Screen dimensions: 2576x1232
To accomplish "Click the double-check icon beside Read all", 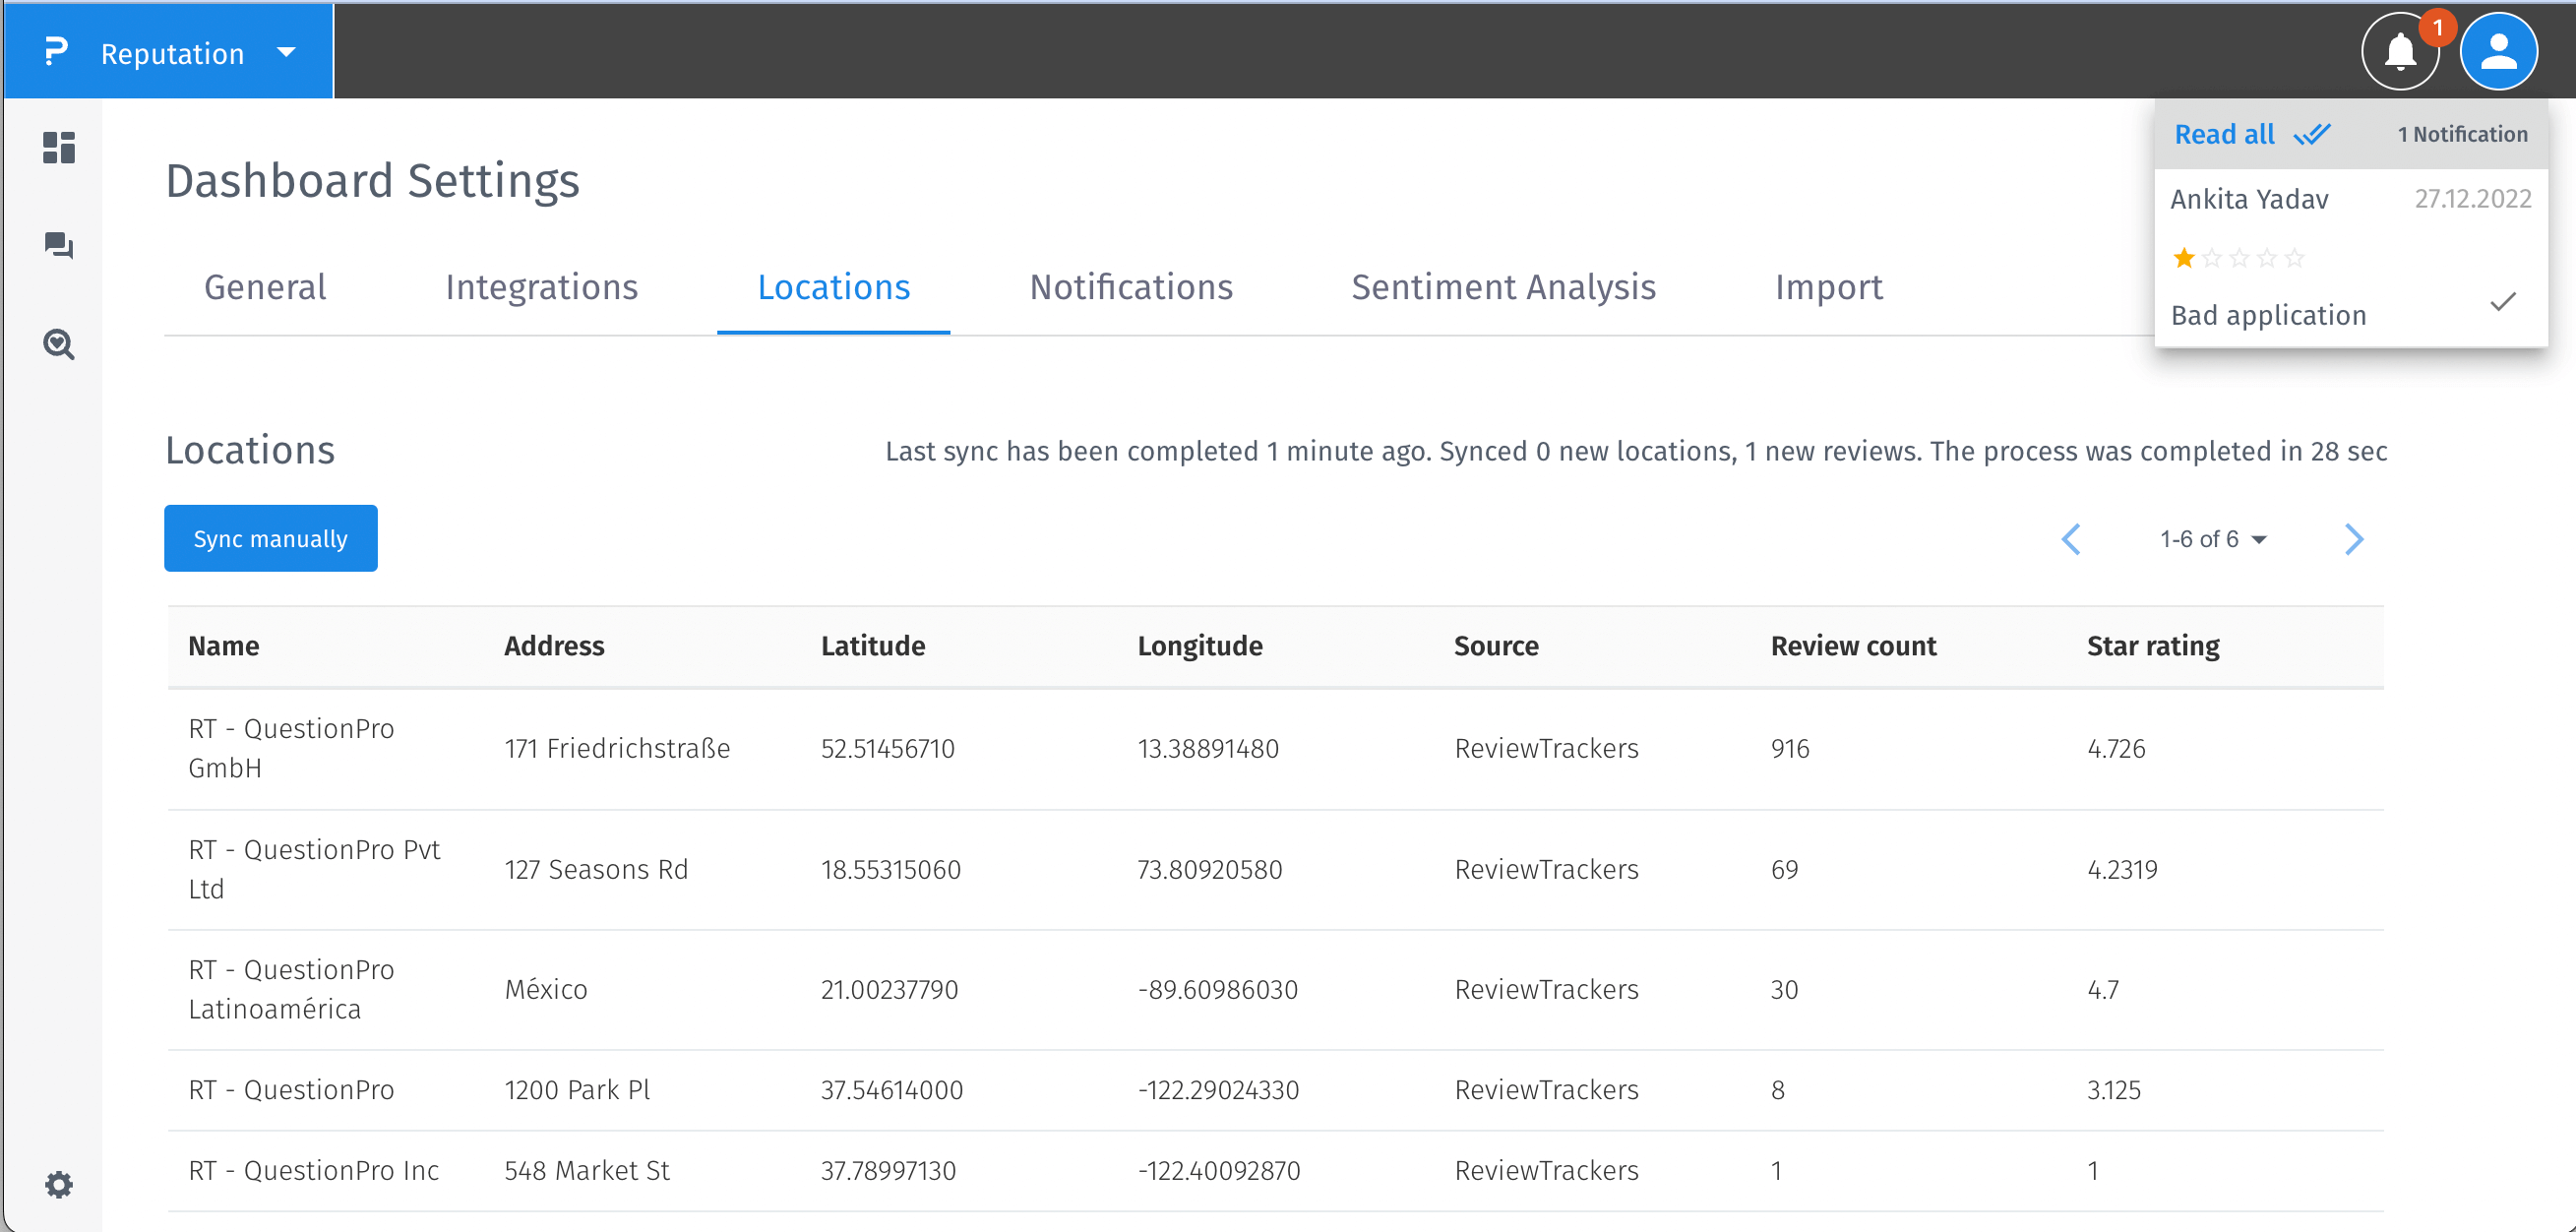I will (2312, 134).
